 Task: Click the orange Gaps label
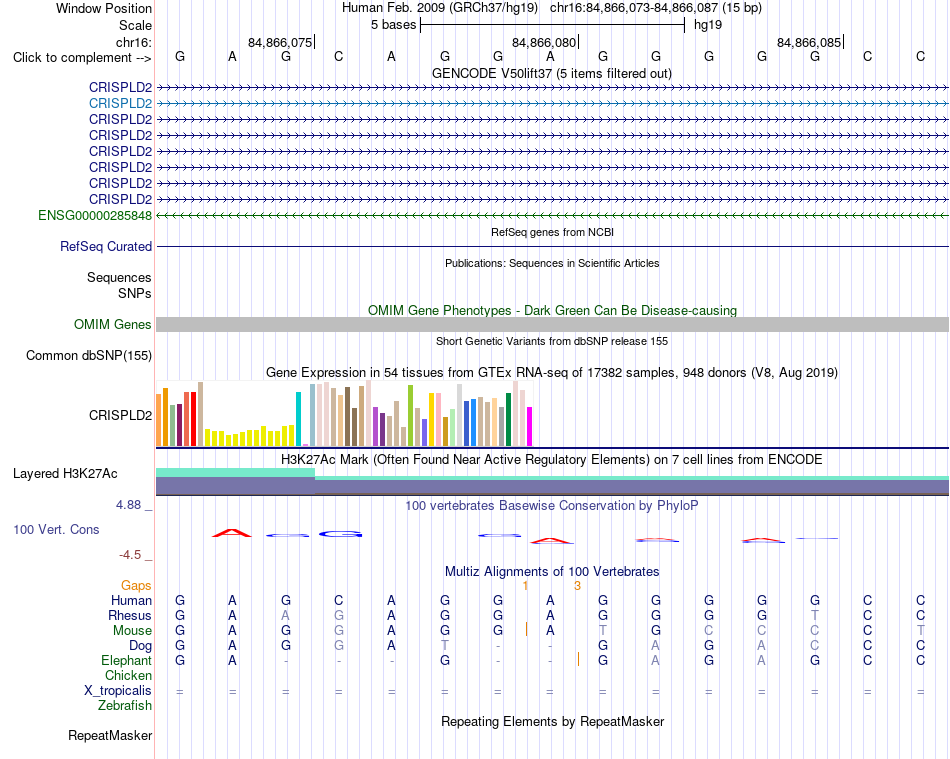coord(136,585)
